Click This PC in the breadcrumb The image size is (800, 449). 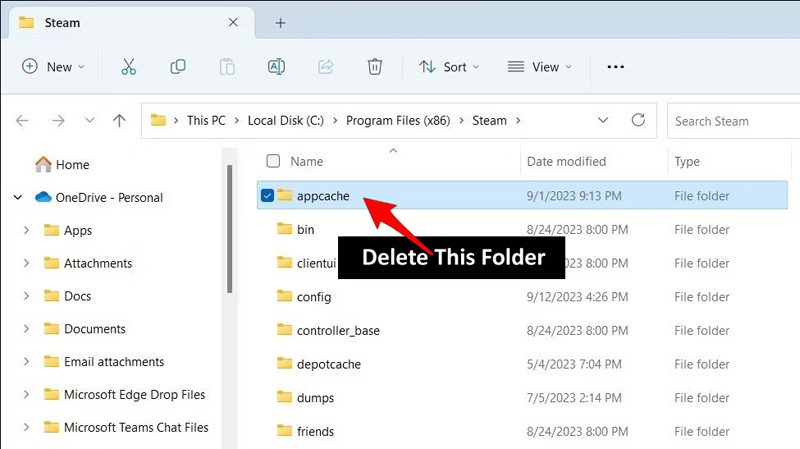click(x=206, y=120)
